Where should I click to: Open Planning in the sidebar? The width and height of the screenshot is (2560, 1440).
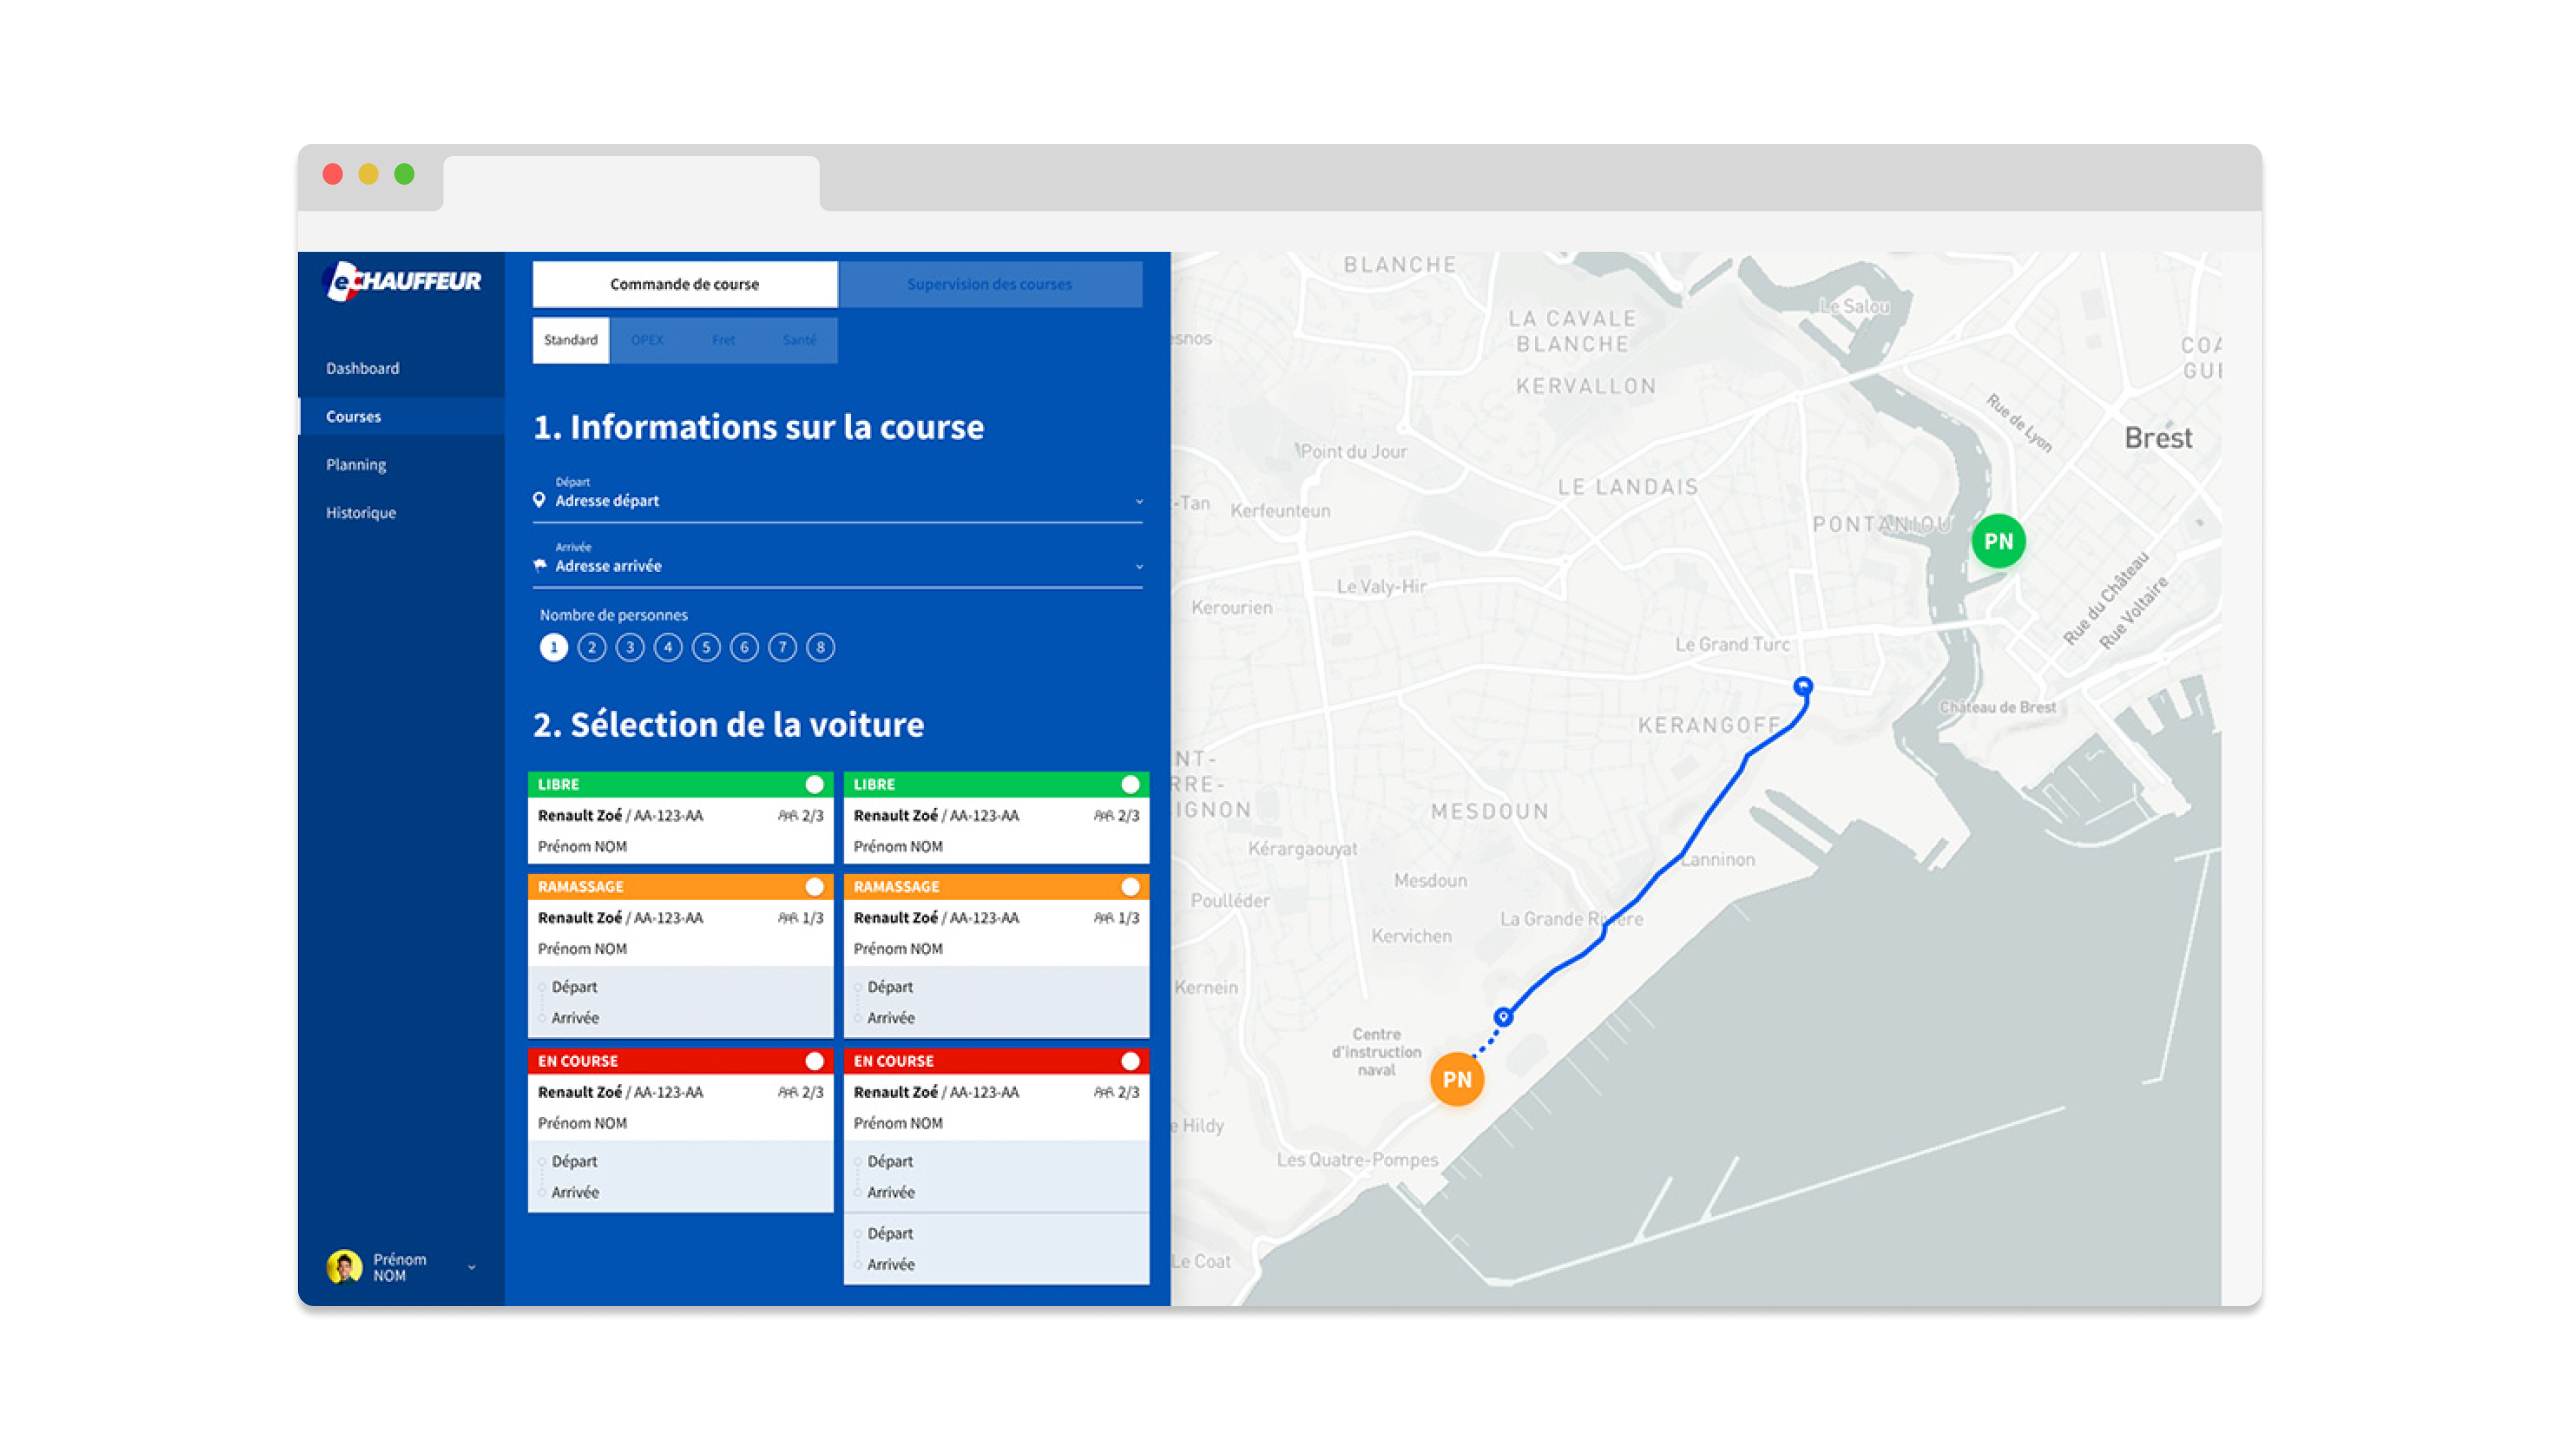[356, 464]
